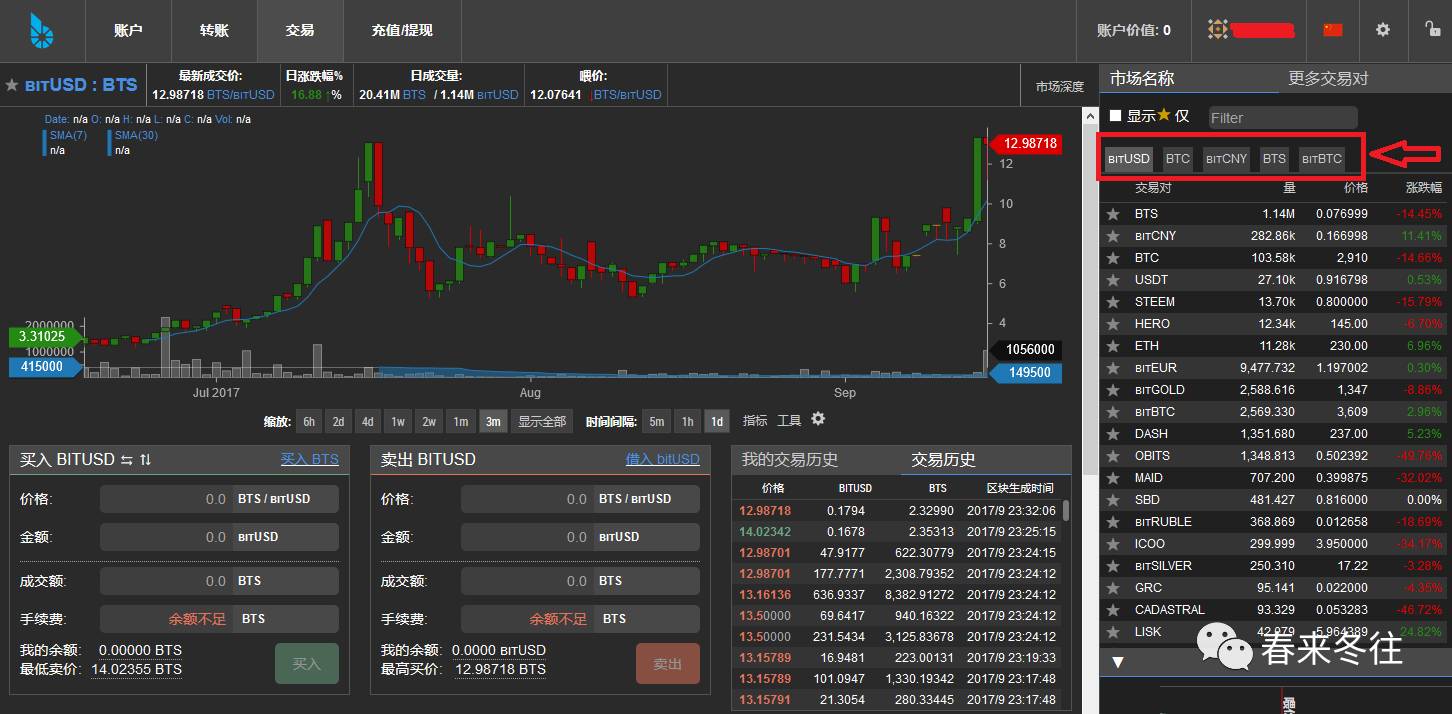Set chart interval to 1h
1452x714 pixels.
(x=687, y=421)
